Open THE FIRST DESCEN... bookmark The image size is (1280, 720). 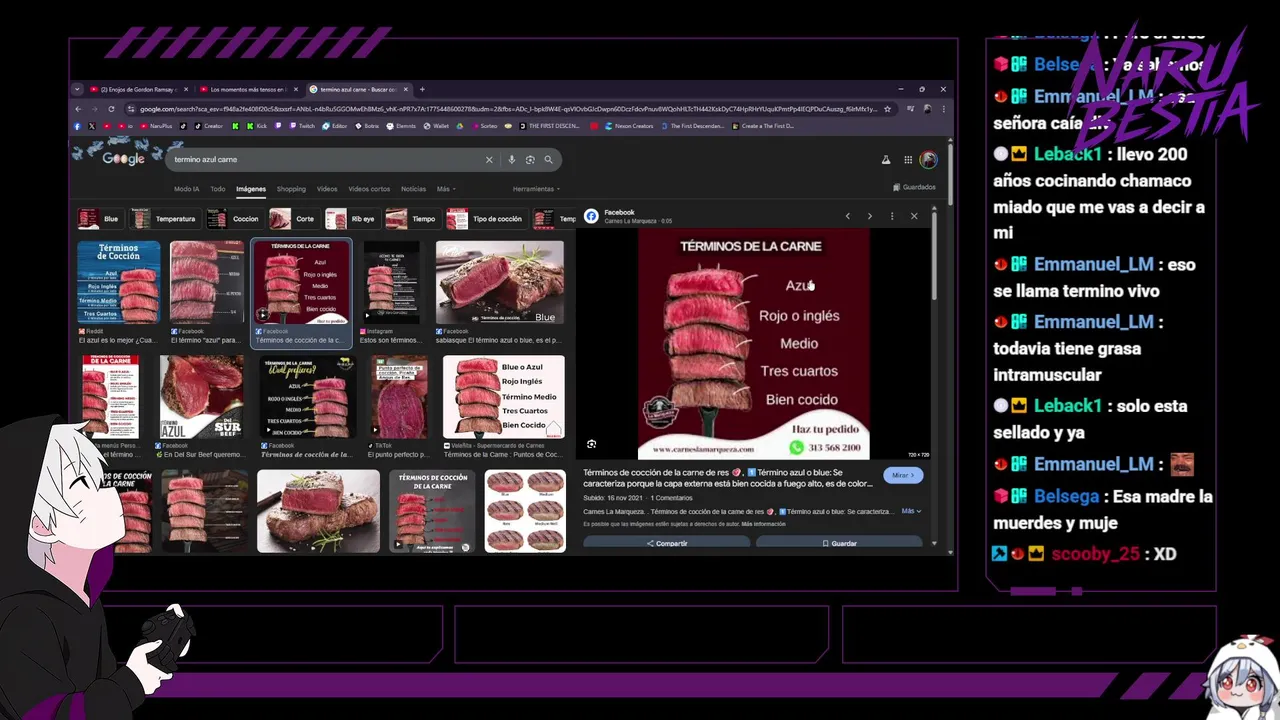[x=550, y=126]
